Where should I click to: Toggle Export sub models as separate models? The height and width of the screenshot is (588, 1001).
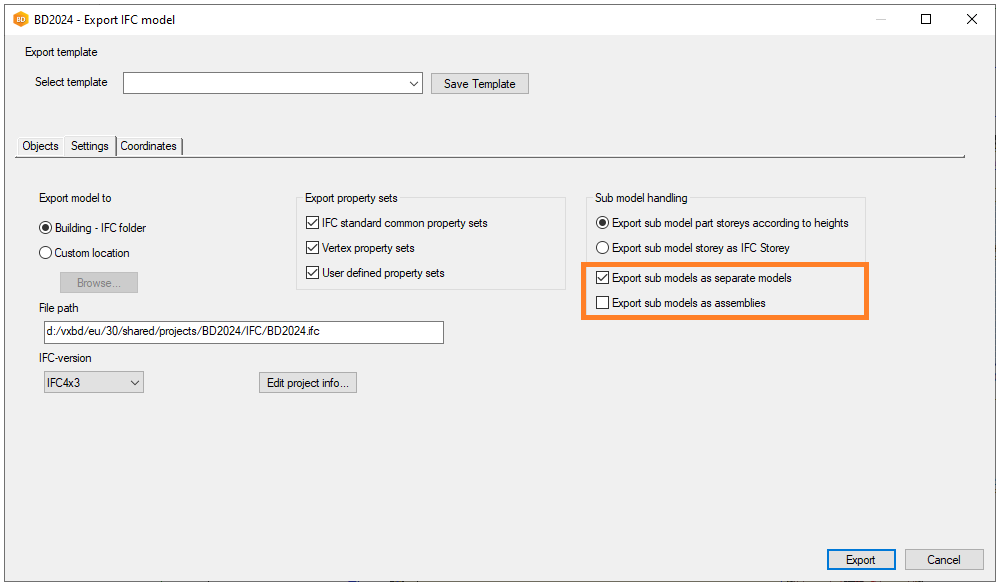pyautogui.click(x=602, y=278)
